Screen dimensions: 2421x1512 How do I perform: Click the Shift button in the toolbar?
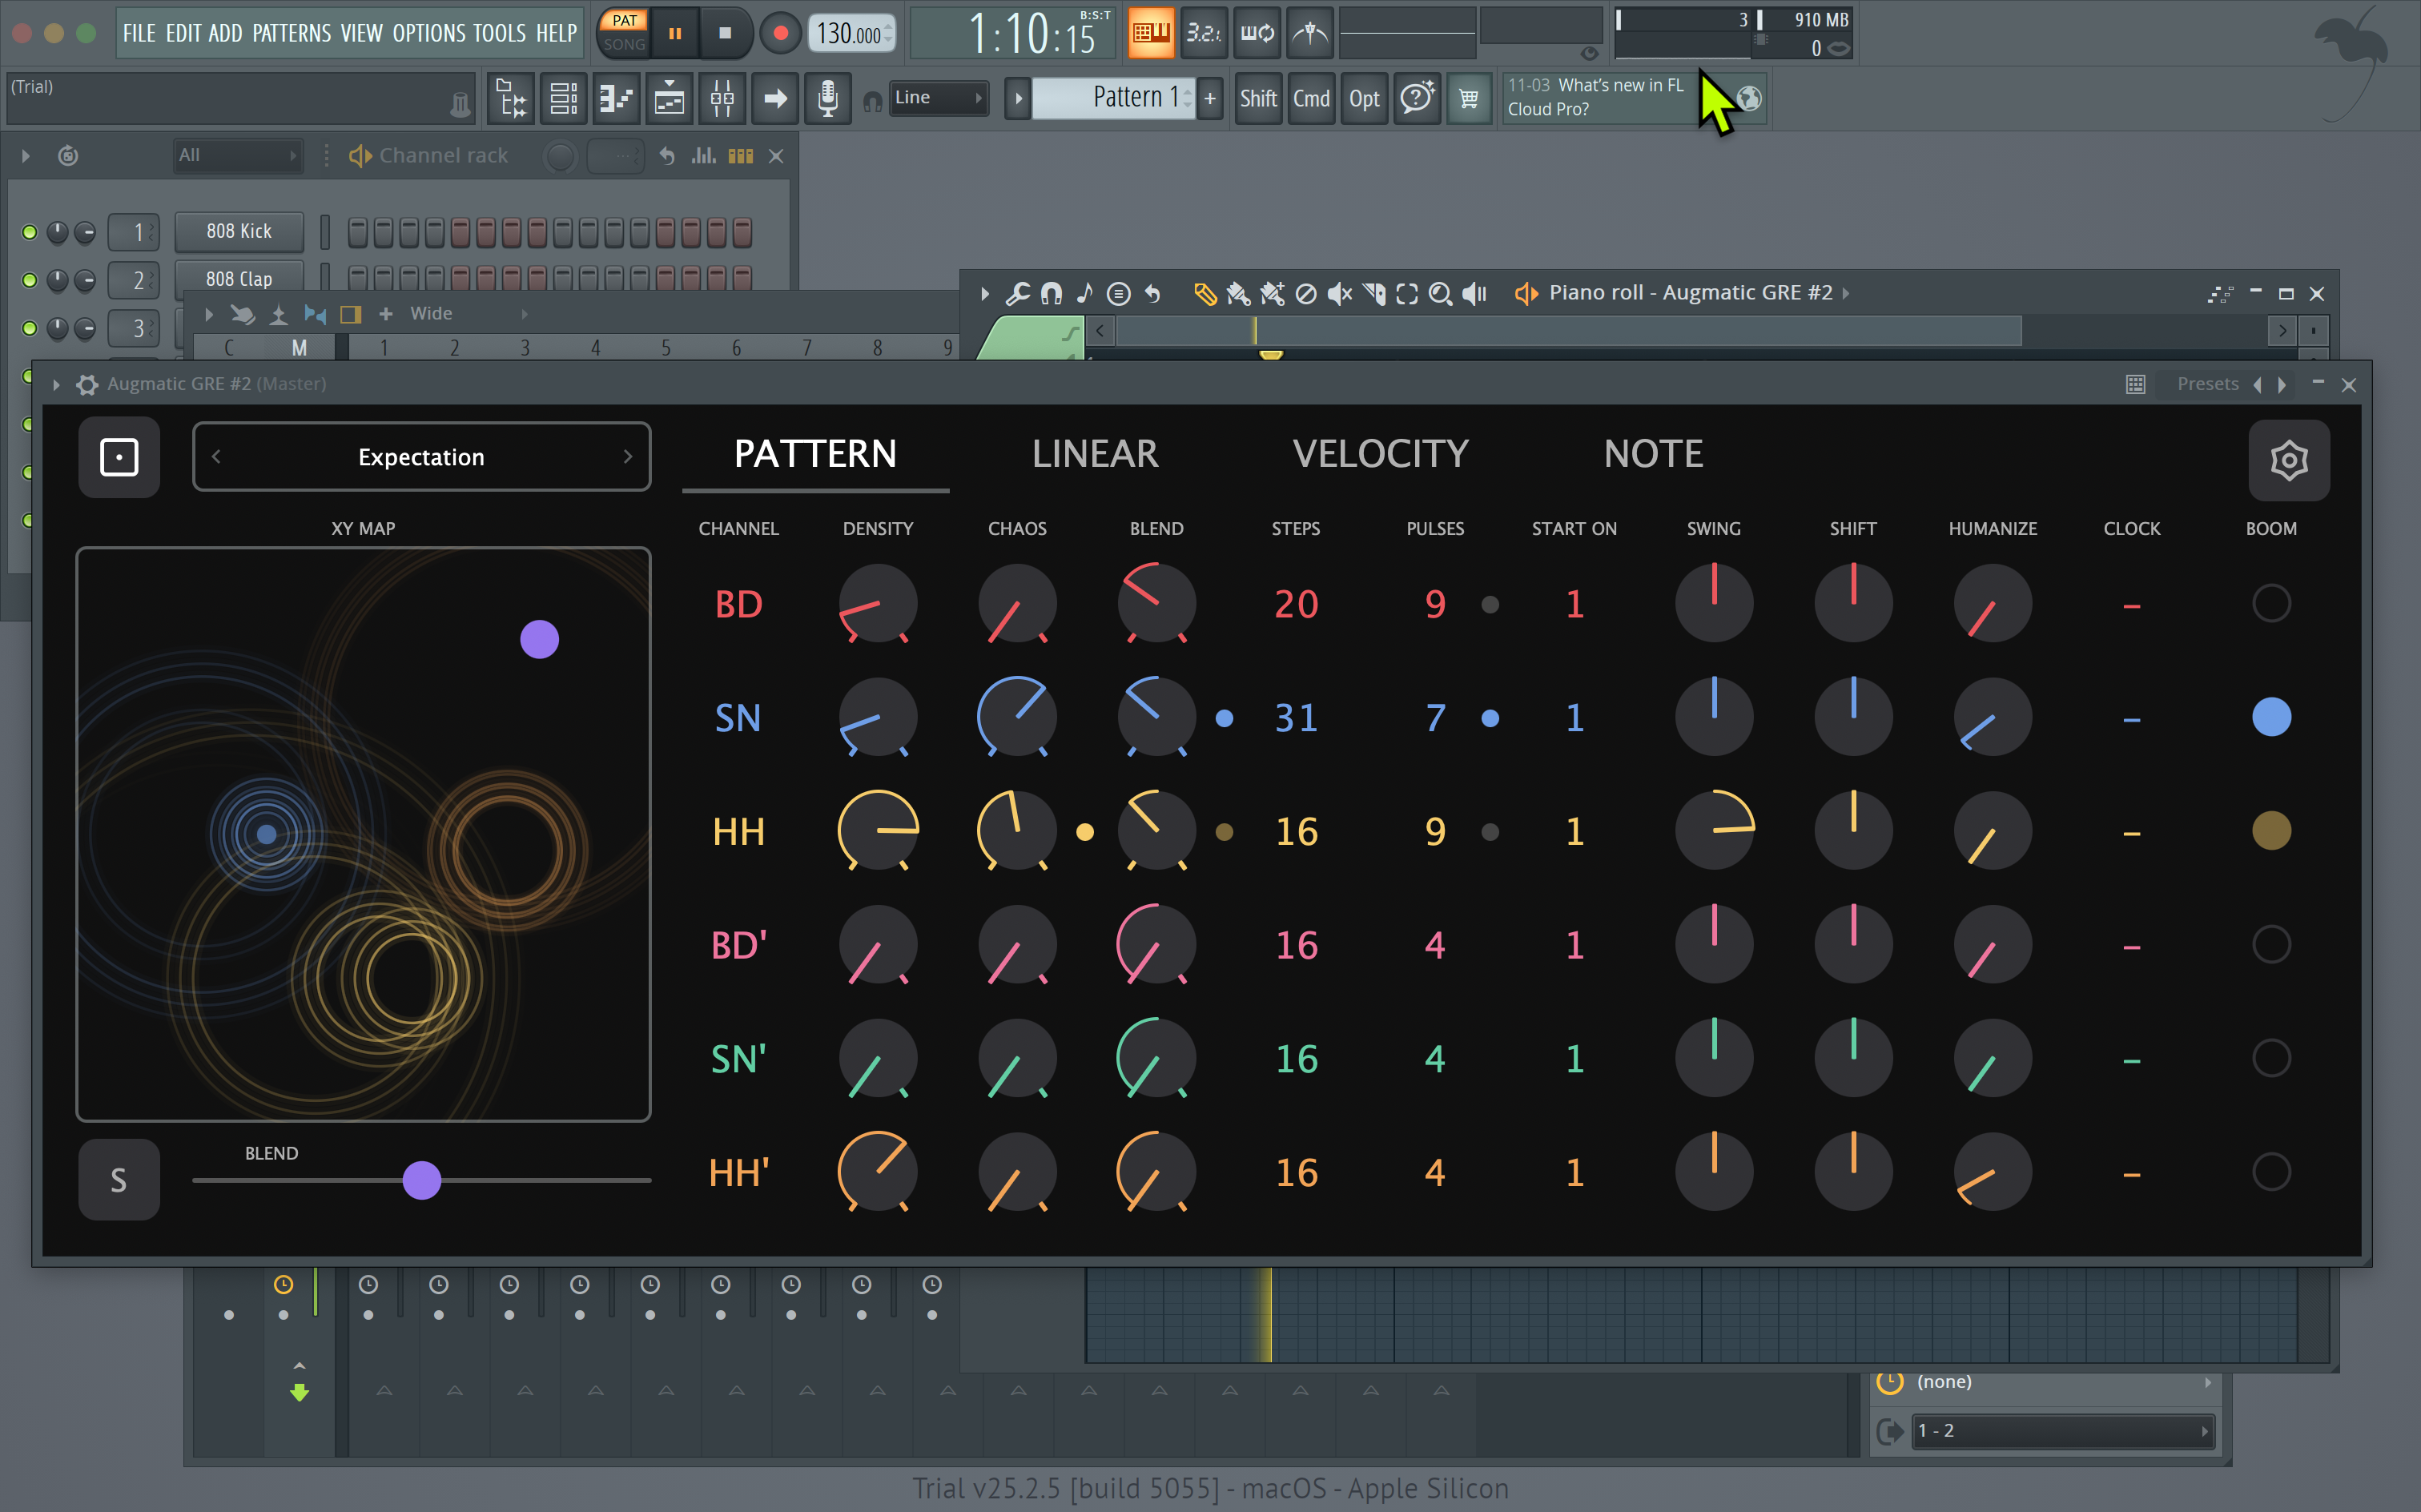click(1258, 98)
